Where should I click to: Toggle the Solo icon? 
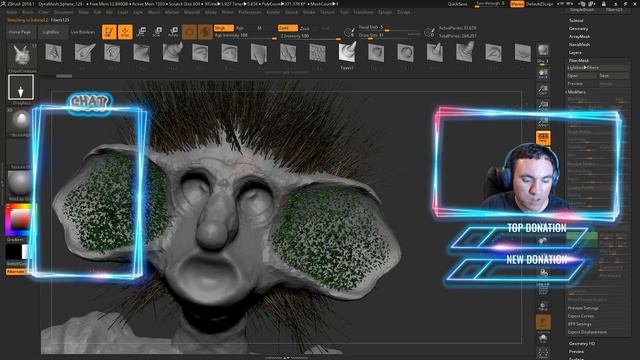coord(543,338)
